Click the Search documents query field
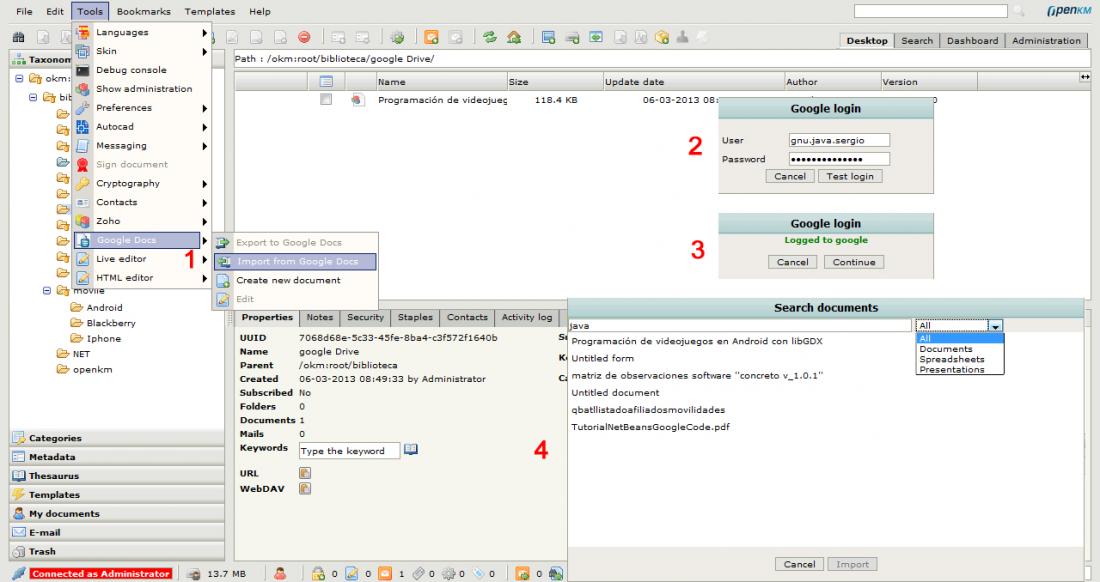The width and height of the screenshot is (1100, 582). (739, 325)
